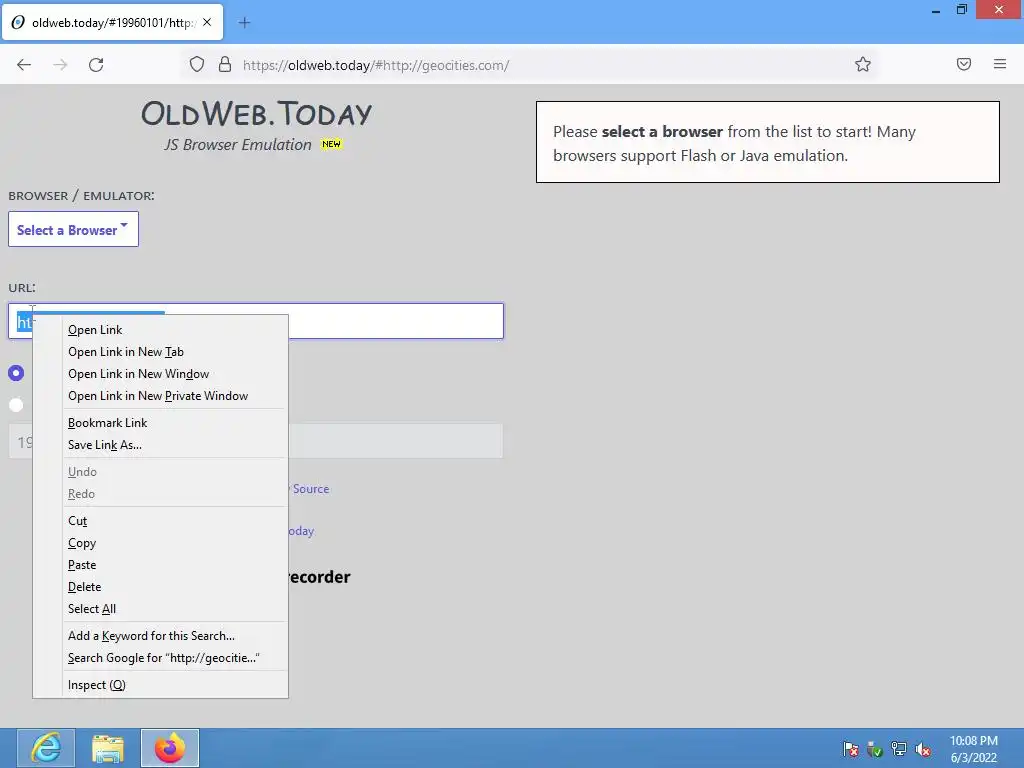The height and width of the screenshot is (768, 1024).
Task: Select Add a Keyword for this Search...
Action: click(x=152, y=636)
